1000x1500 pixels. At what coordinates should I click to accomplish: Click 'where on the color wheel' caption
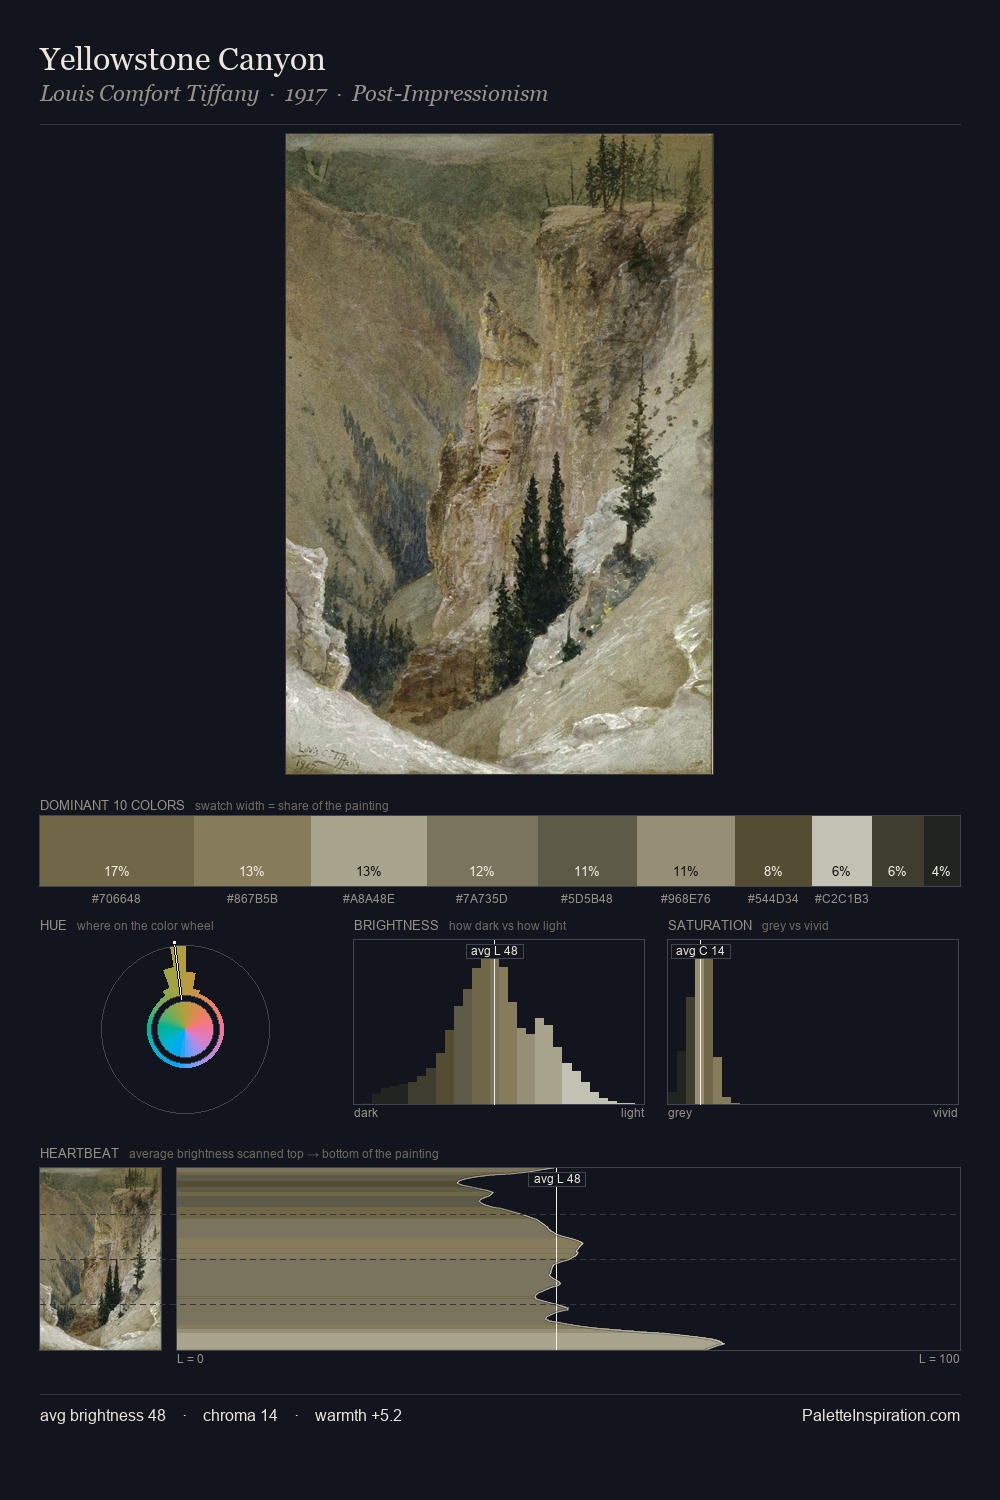pos(145,926)
